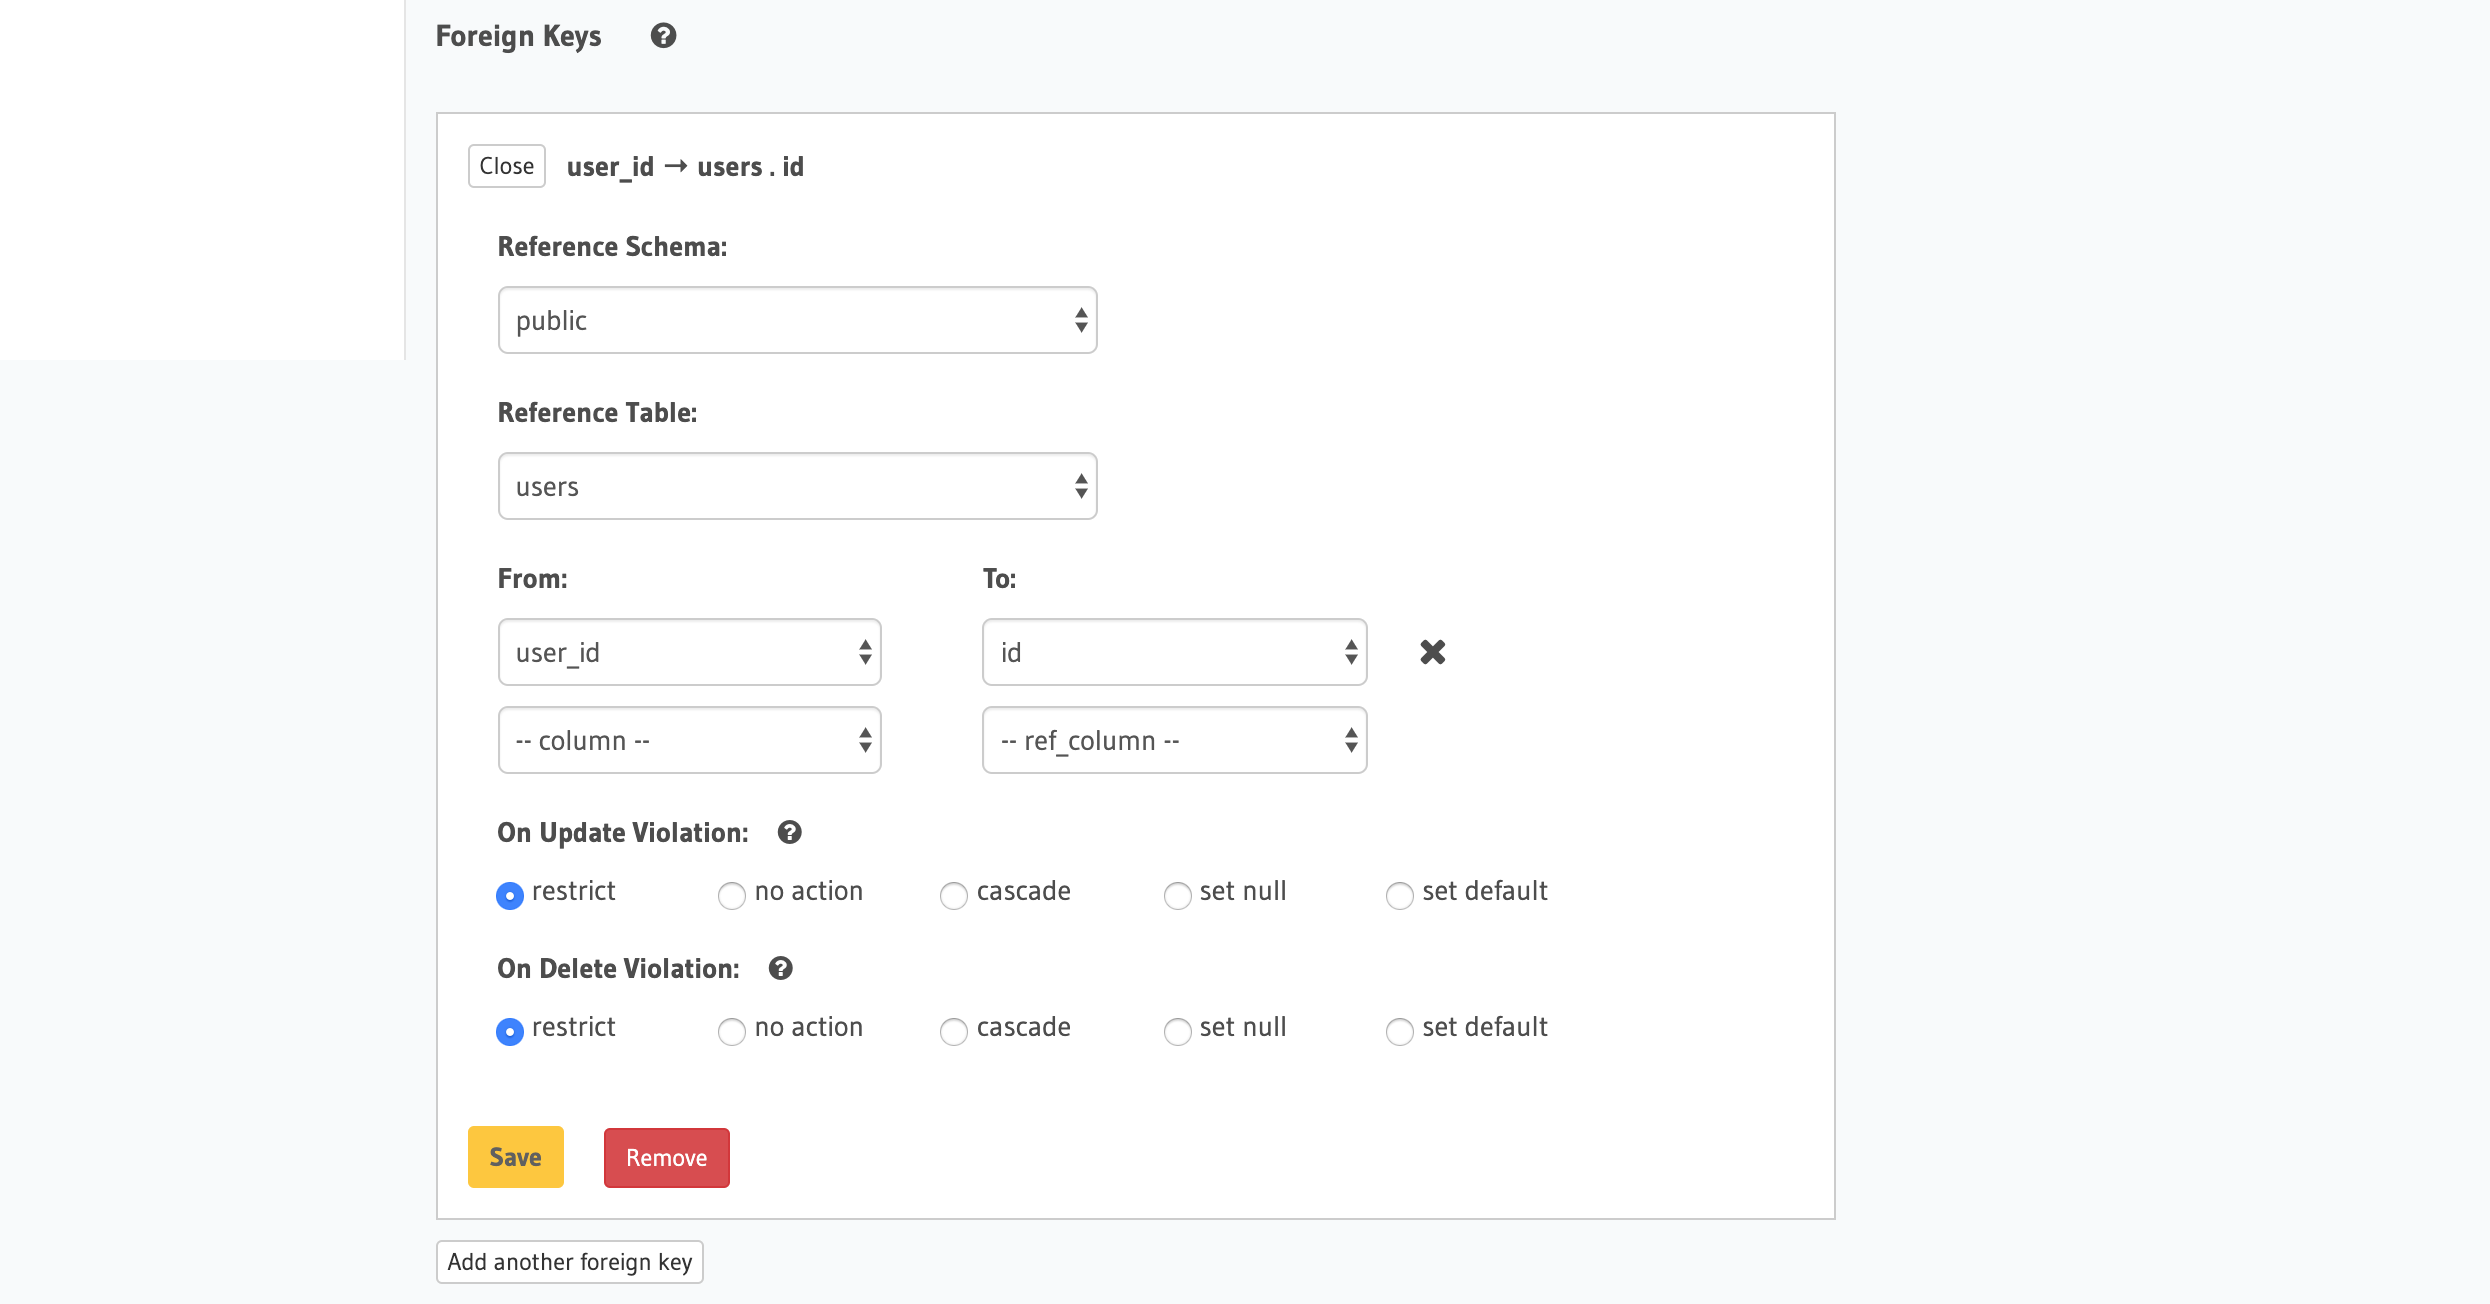Select cascade for On Update Violation

[954, 894]
